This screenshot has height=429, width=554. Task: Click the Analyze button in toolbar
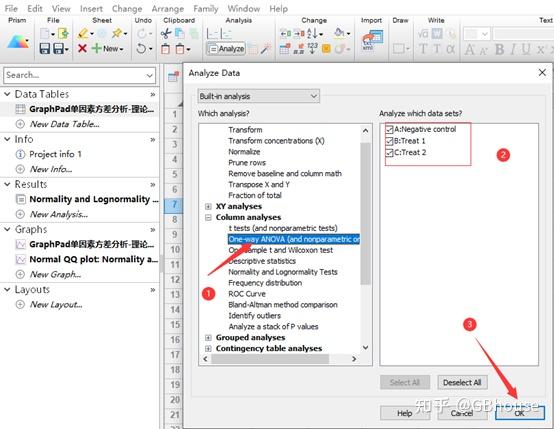(226, 49)
